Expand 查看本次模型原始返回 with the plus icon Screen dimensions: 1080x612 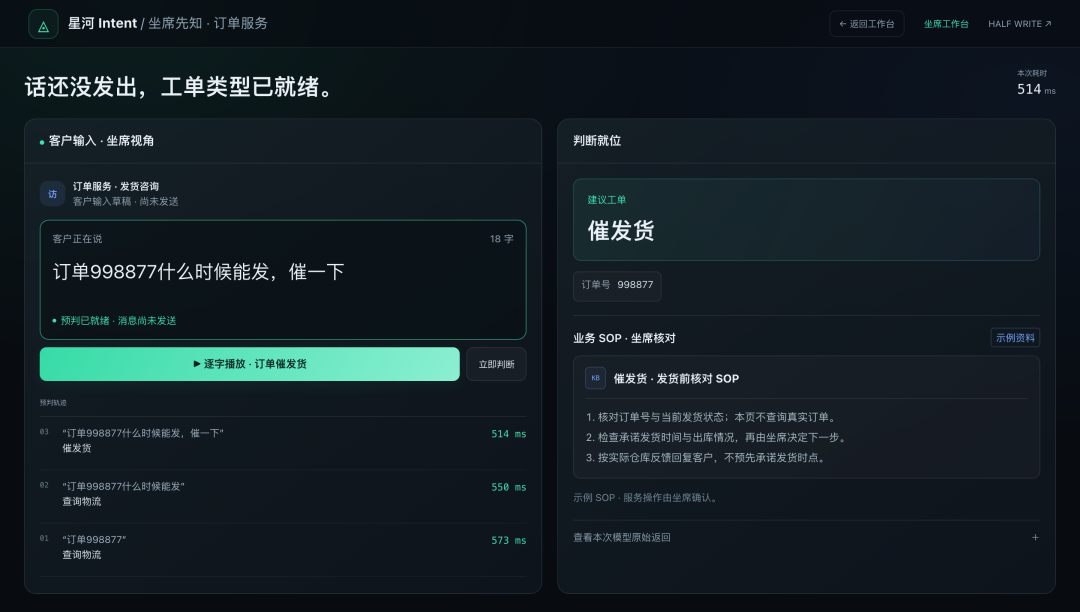click(x=1035, y=538)
